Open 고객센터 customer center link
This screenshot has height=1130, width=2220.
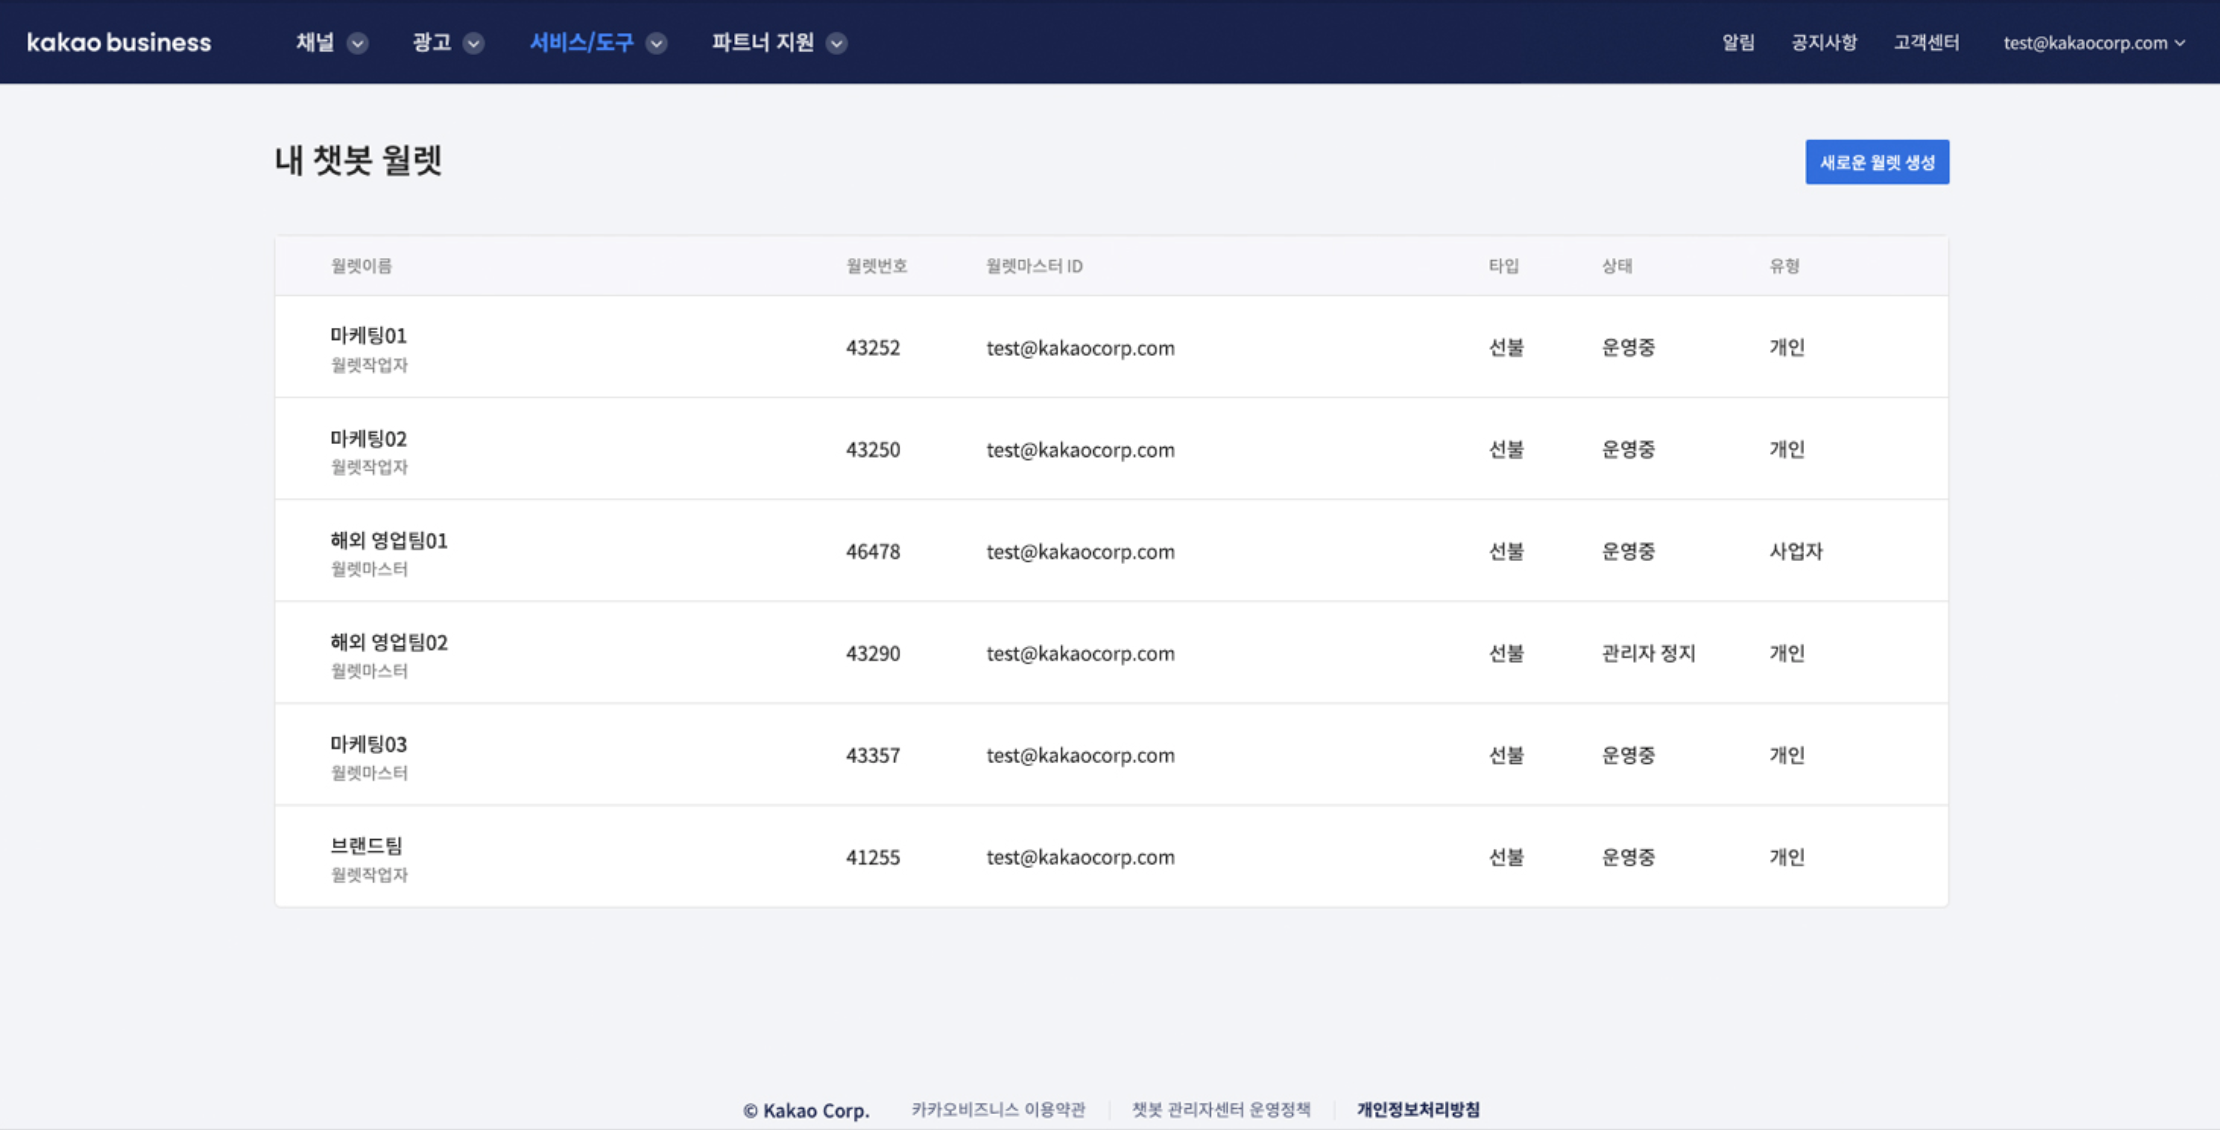[1925, 42]
